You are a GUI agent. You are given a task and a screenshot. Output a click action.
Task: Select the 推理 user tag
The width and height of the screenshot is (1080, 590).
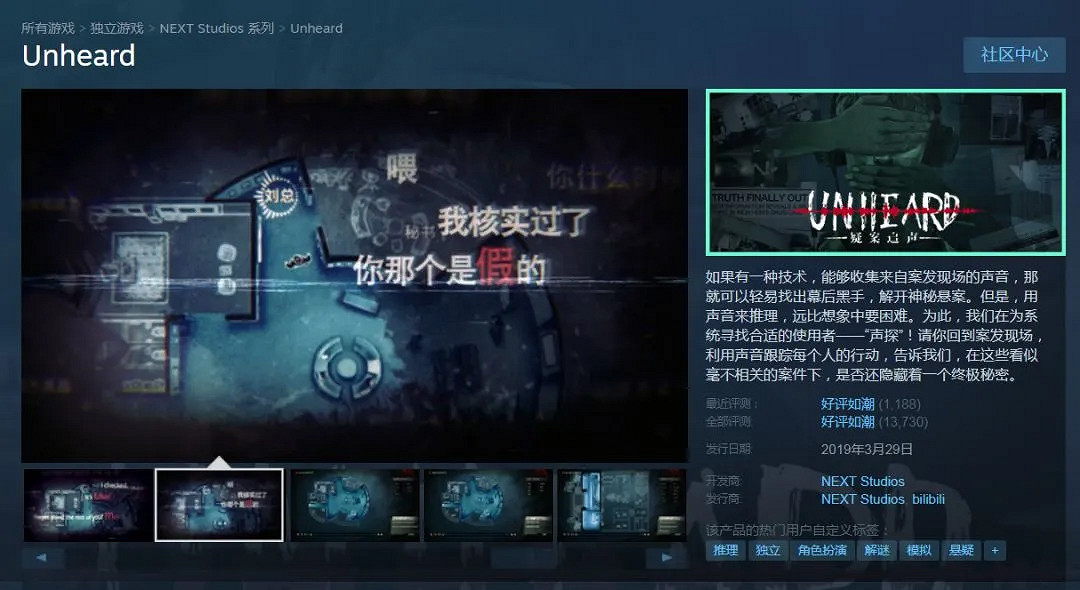(724, 550)
